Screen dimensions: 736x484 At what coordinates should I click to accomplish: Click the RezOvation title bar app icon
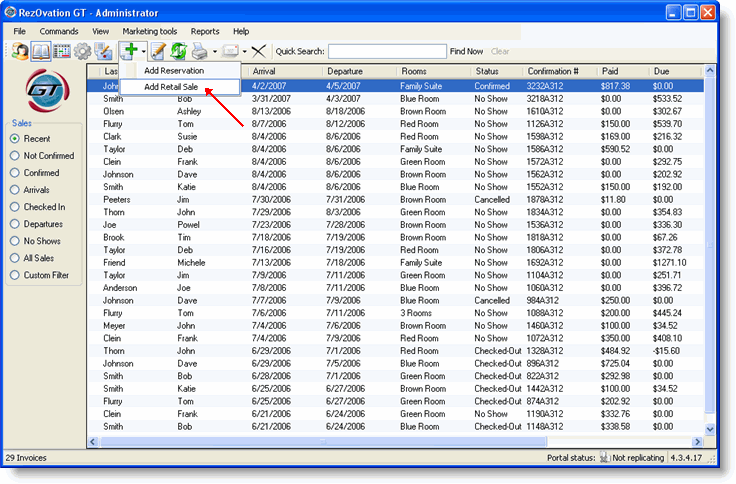[10, 12]
